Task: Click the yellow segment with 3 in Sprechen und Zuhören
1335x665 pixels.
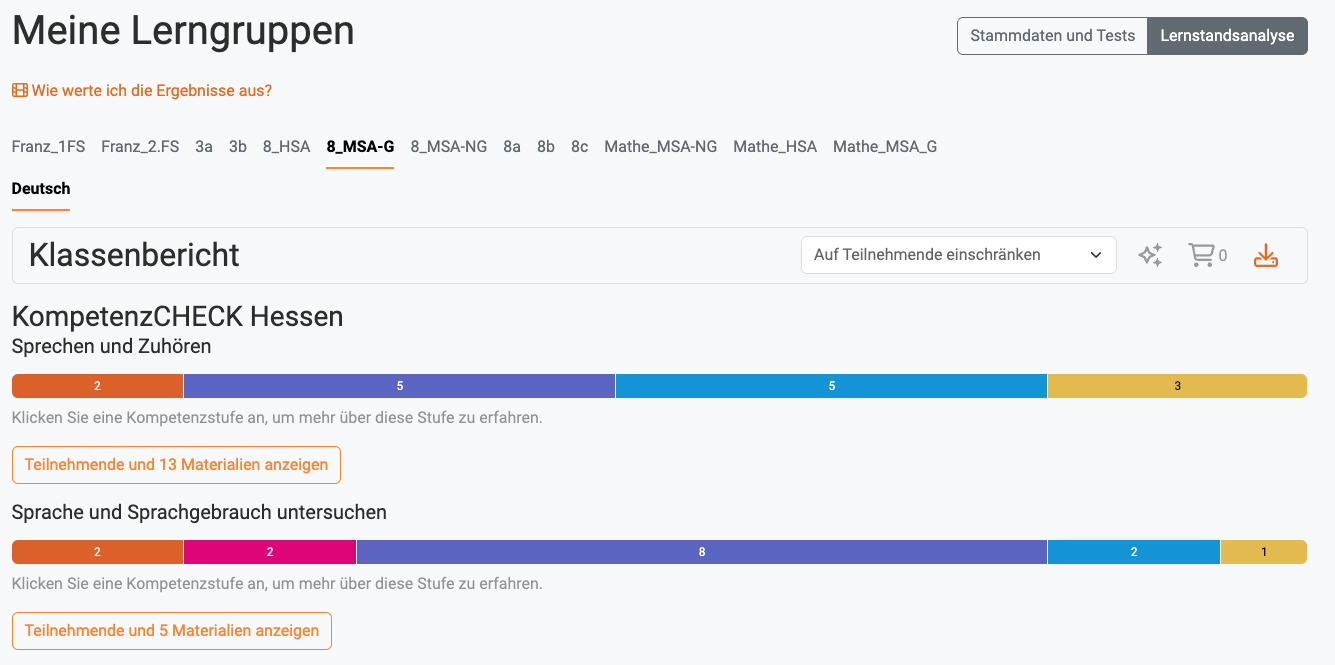Action: tap(1177, 386)
